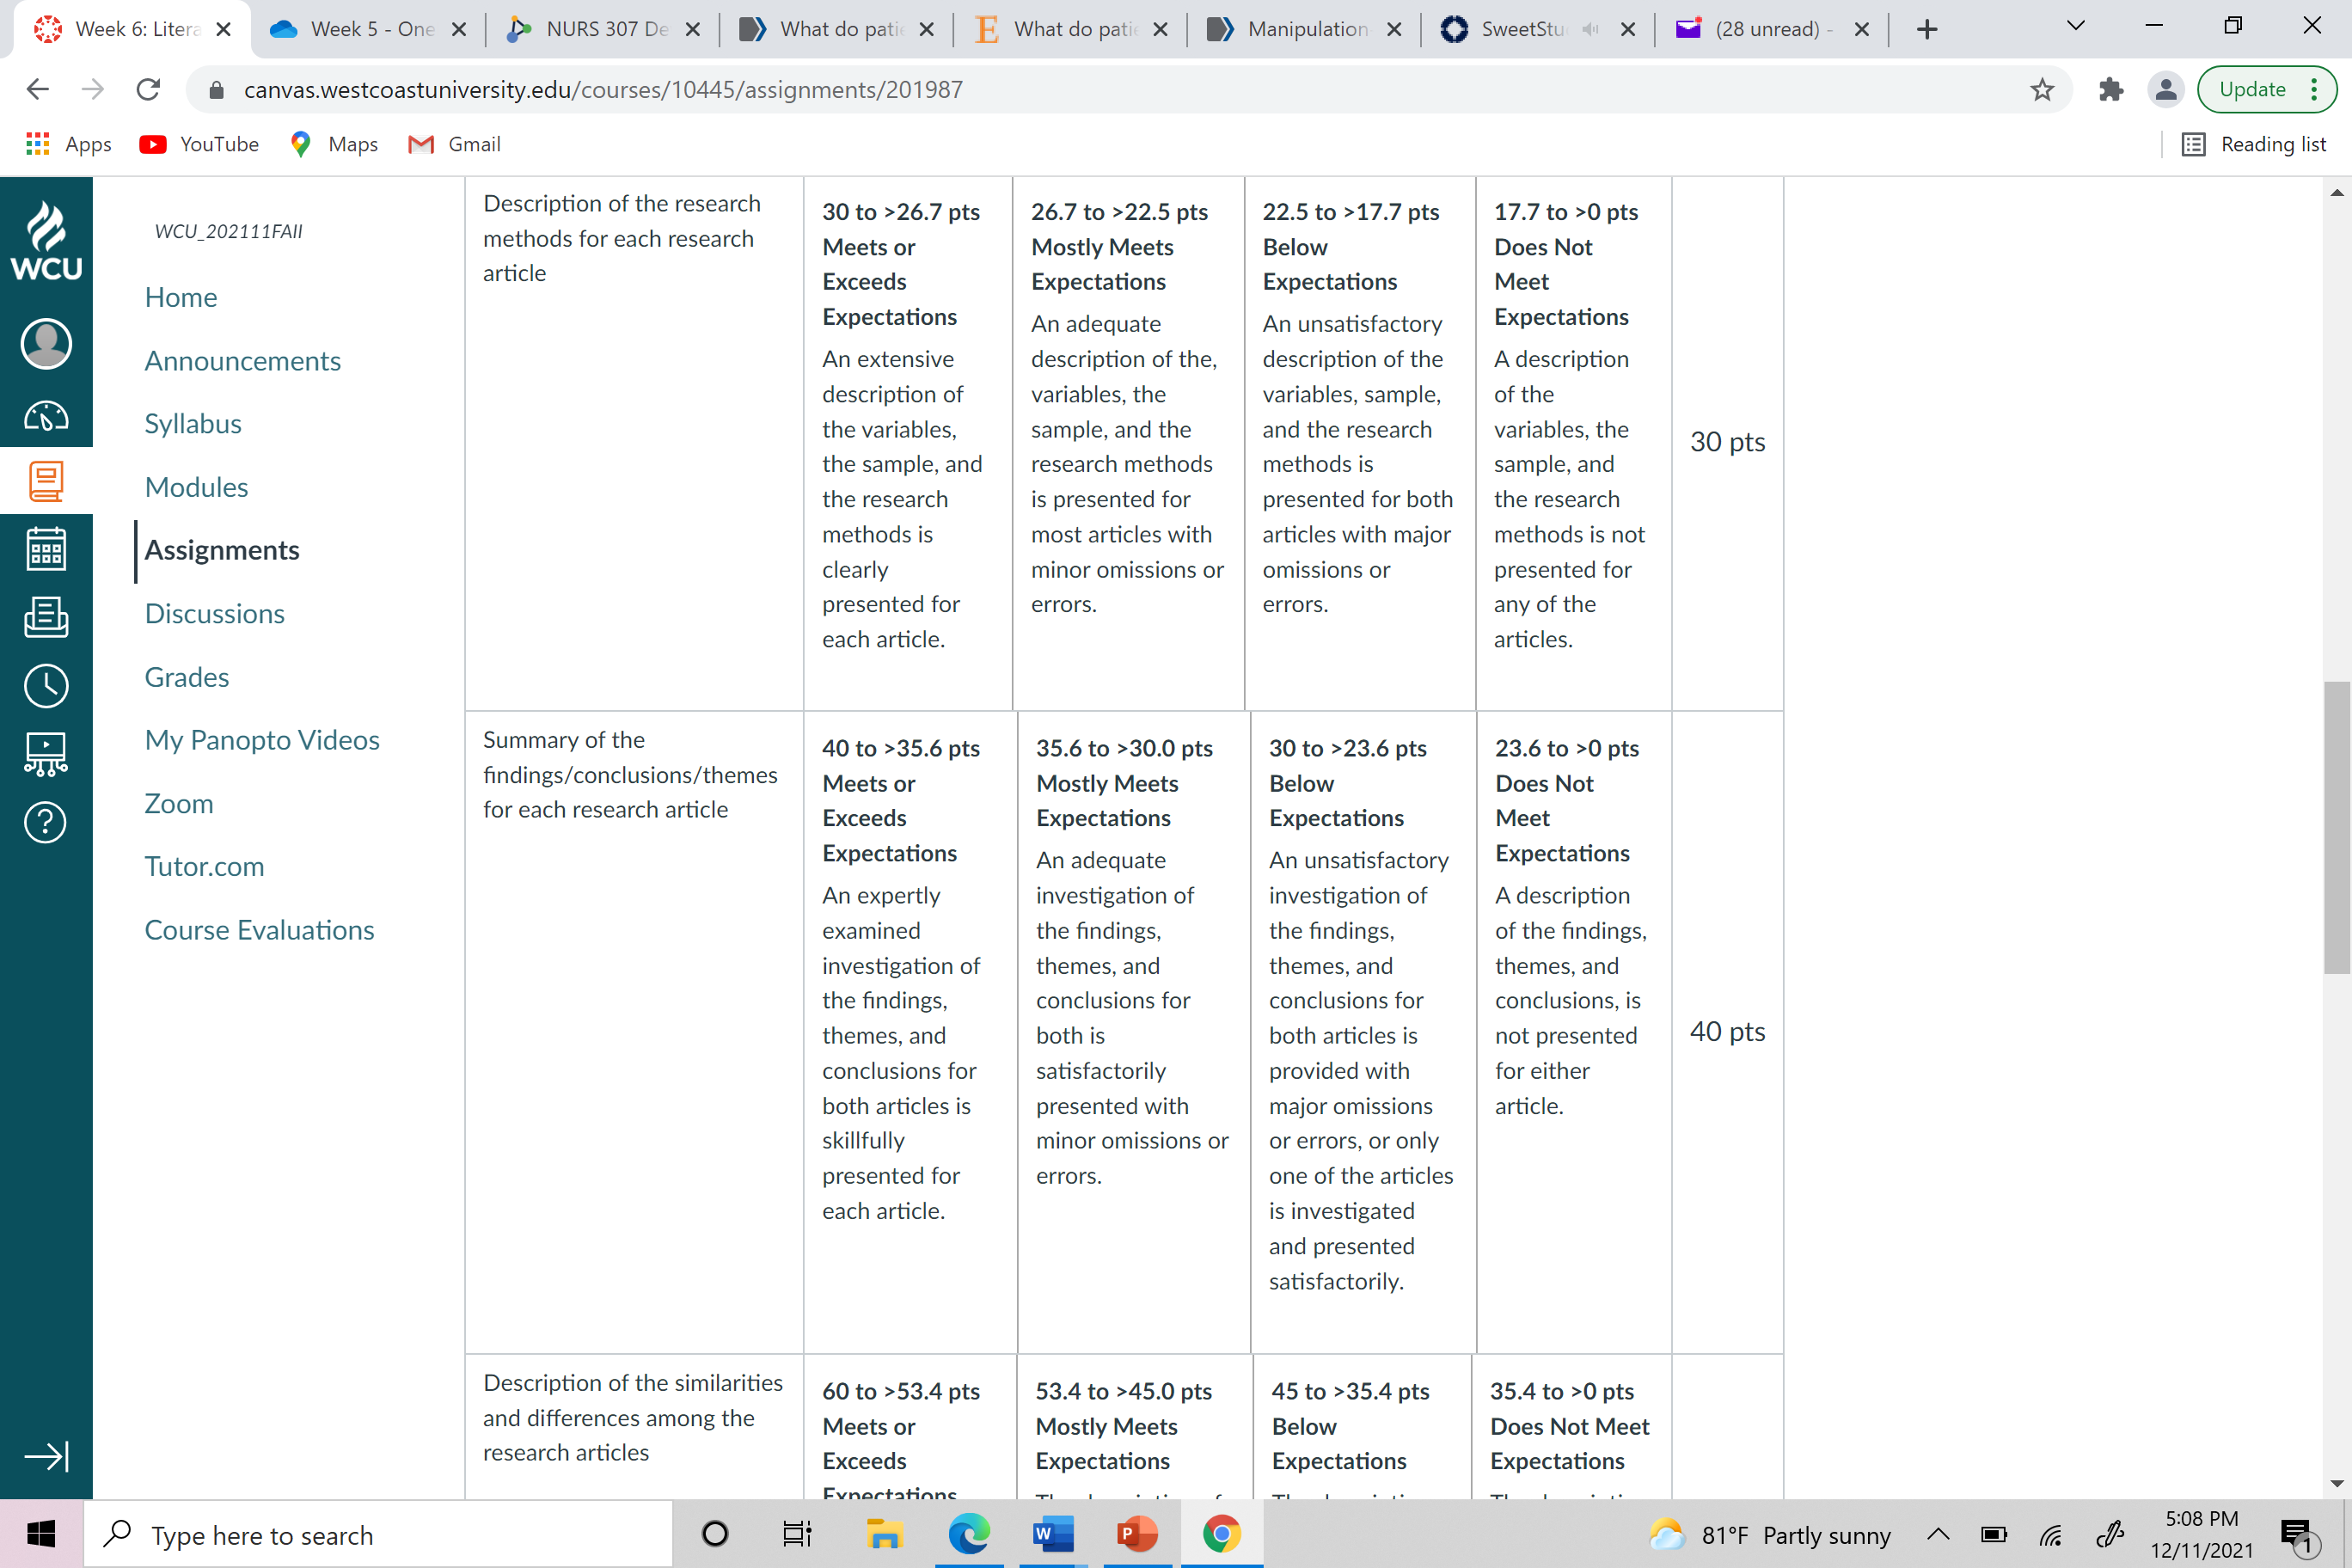Screen dimensions: 2352x1568
Task: Open Task View in taskbar
Action: [797, 1534]
